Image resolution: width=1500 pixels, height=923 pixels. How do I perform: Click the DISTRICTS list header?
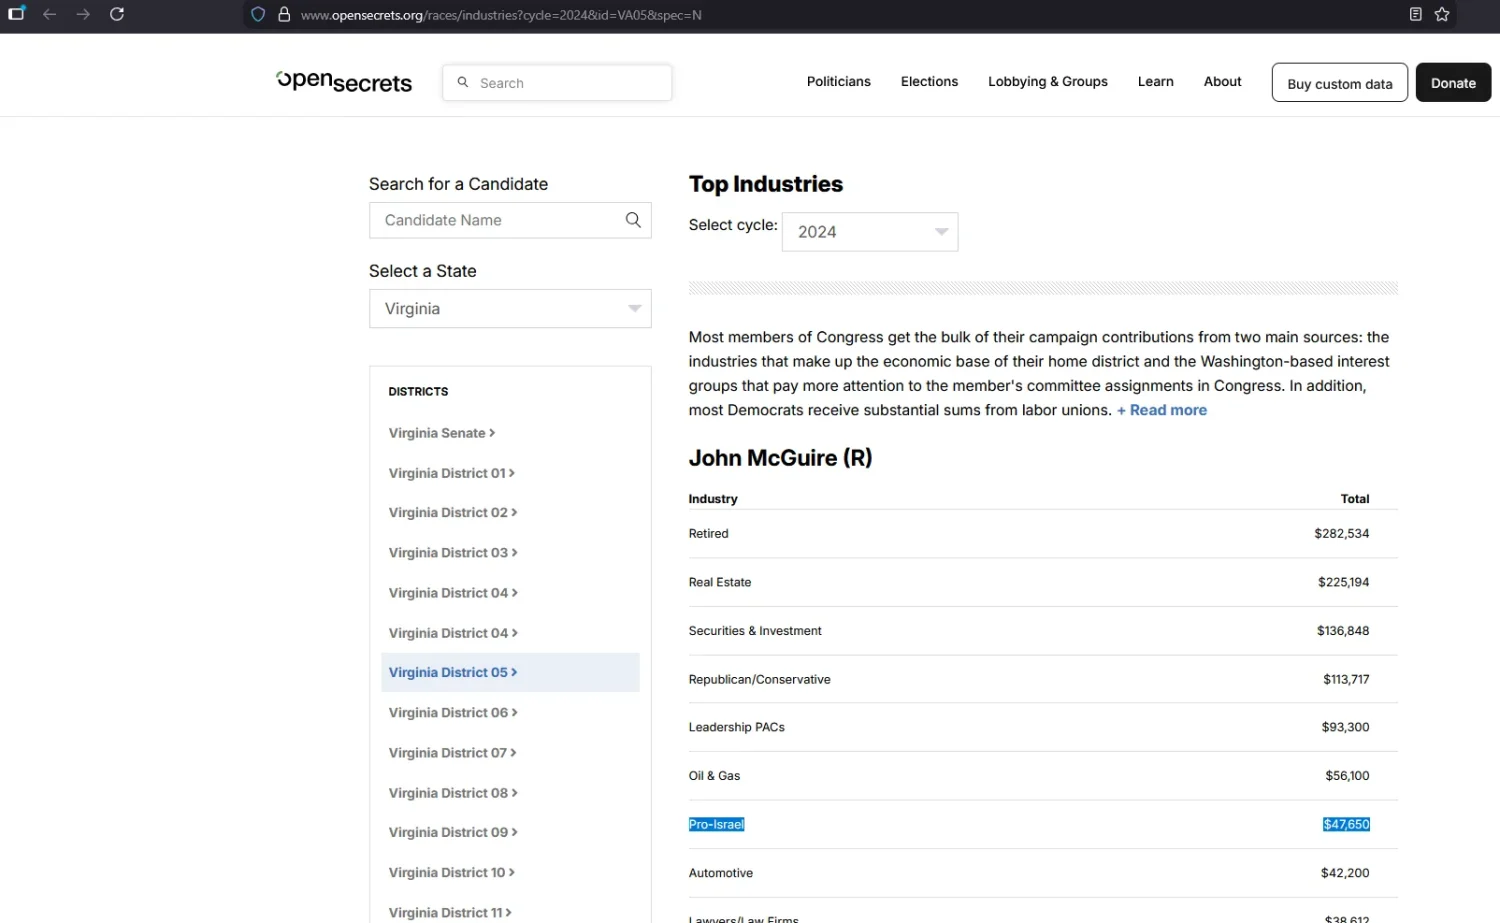click(x=418, y=392)
